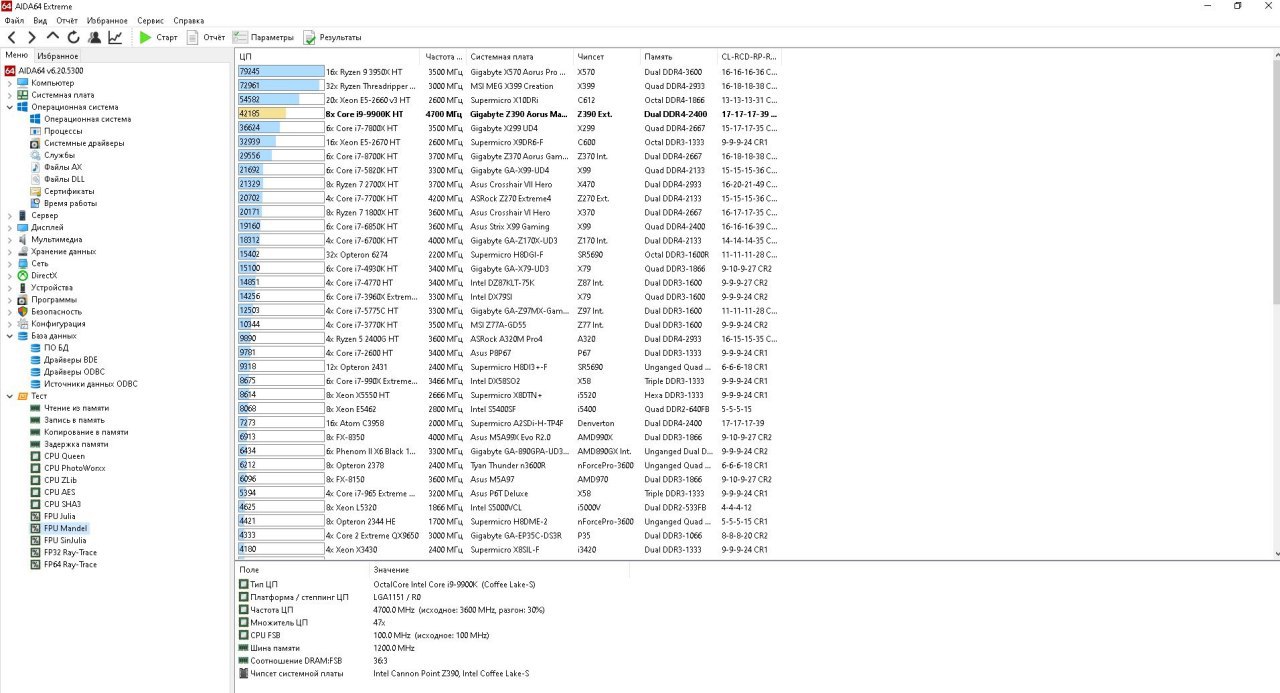The height and width of the screenshot is (693, 1280).
Task: Sort by the Системная плата column header
Action: point(520,57)
